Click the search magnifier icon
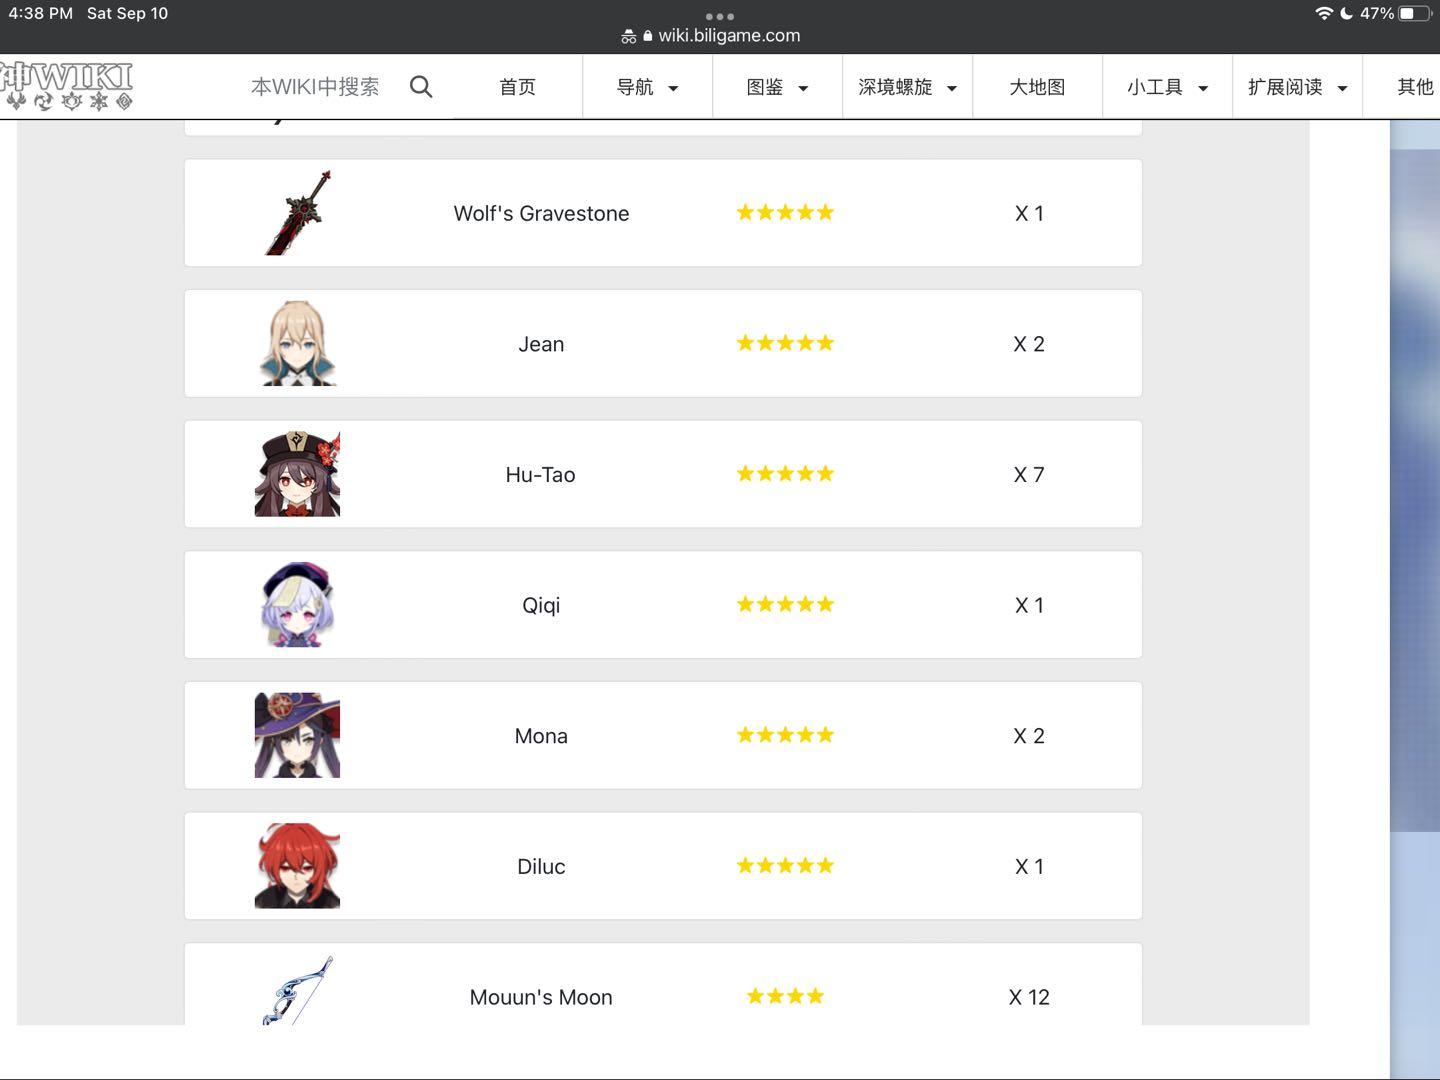 pos(421,87)
